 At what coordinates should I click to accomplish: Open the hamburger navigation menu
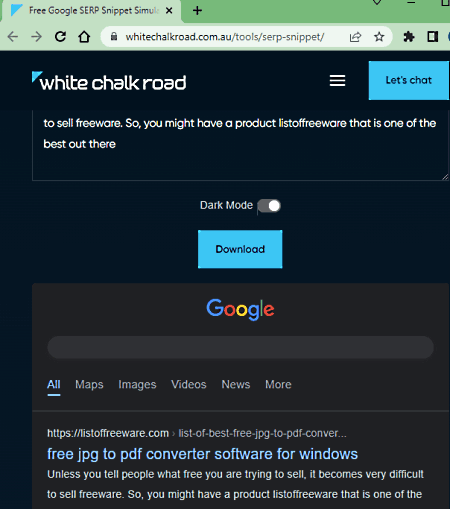(x=337, y=81)
